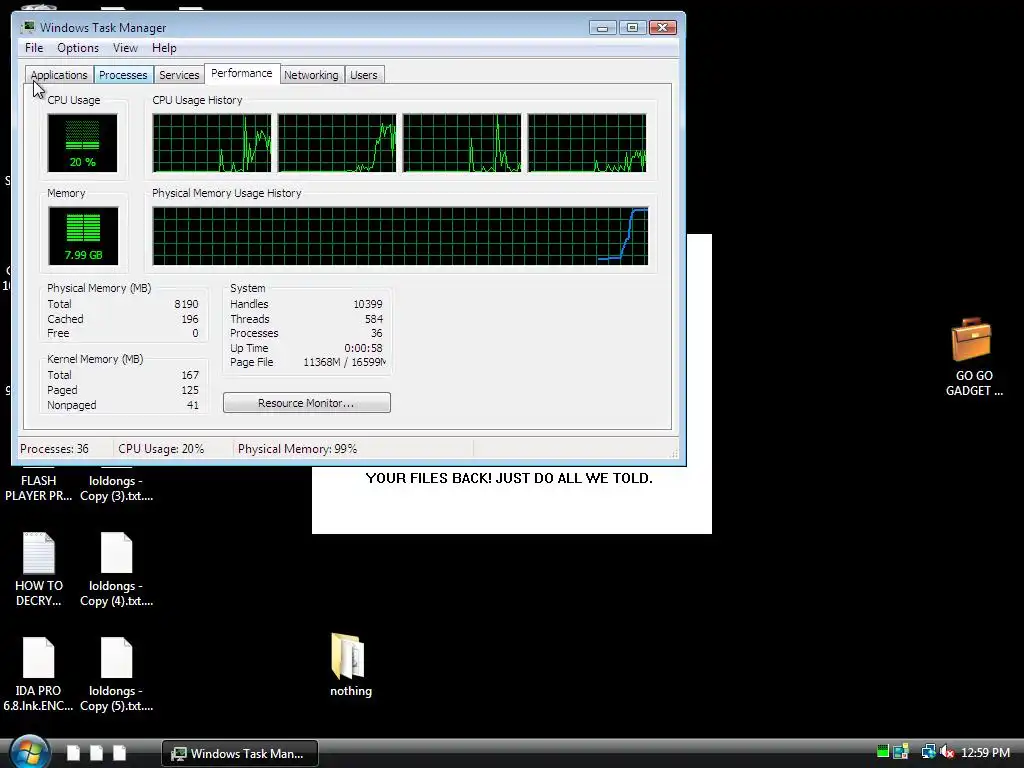This screenshot has height=768, width=1024.
Task: Switch to the Services tab
Action: (179, 75)
